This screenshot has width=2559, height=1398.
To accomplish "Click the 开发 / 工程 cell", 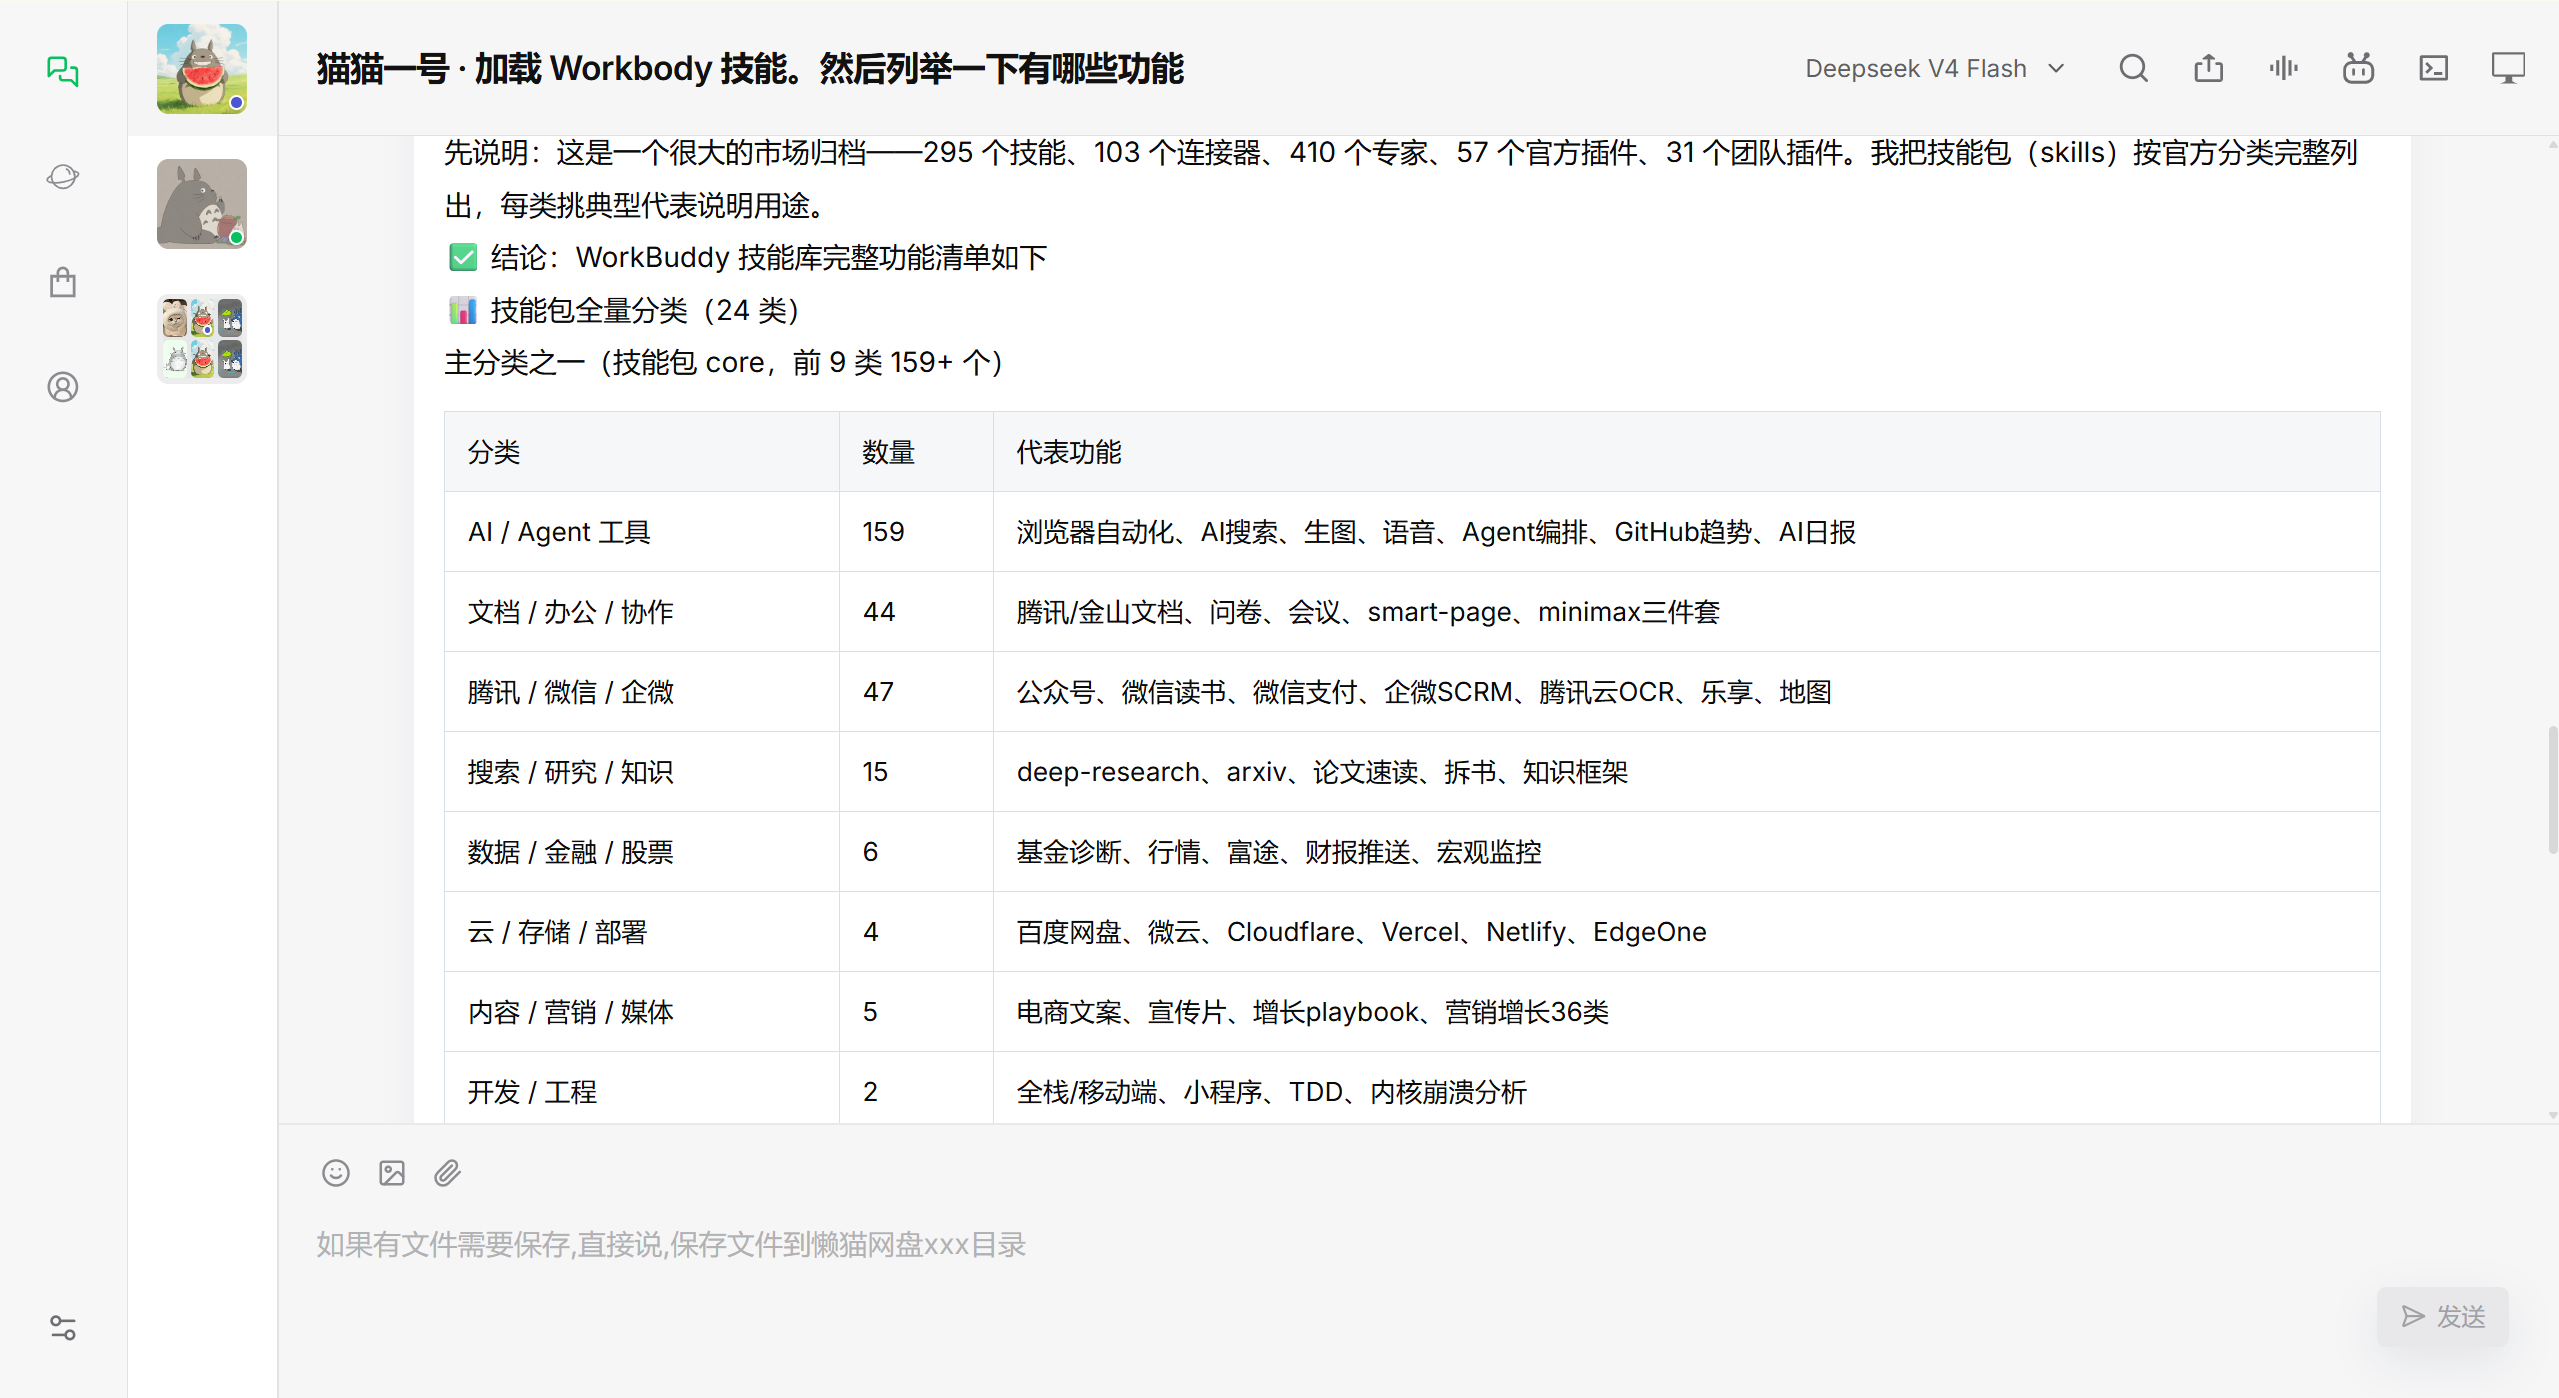I will click(642, 1088).
